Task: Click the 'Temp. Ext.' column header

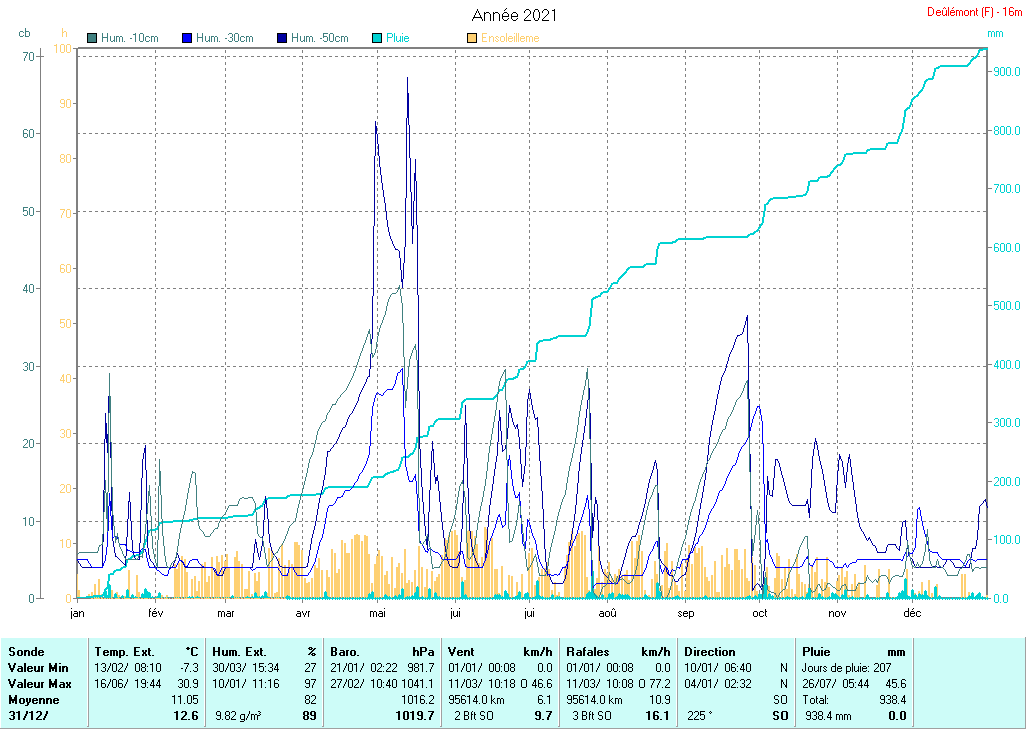Action: pyautogui.click(x=124, y=652)
